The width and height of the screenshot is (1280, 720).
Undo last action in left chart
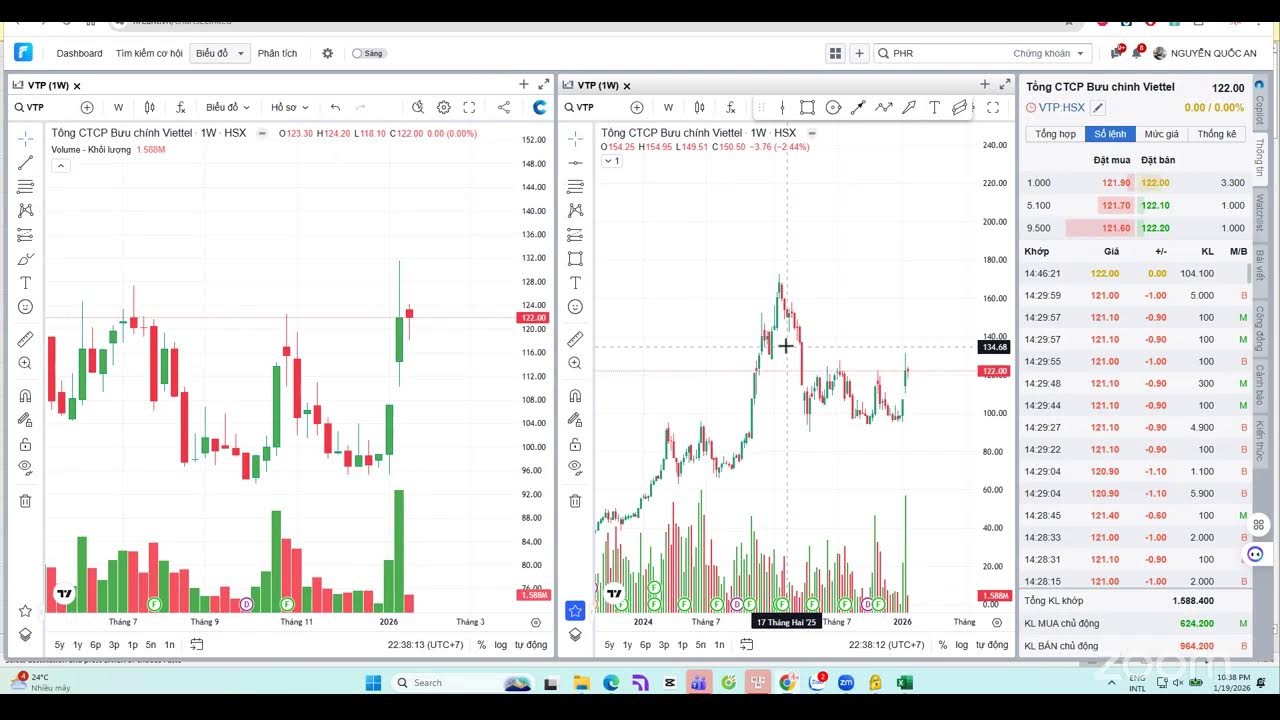335,107
